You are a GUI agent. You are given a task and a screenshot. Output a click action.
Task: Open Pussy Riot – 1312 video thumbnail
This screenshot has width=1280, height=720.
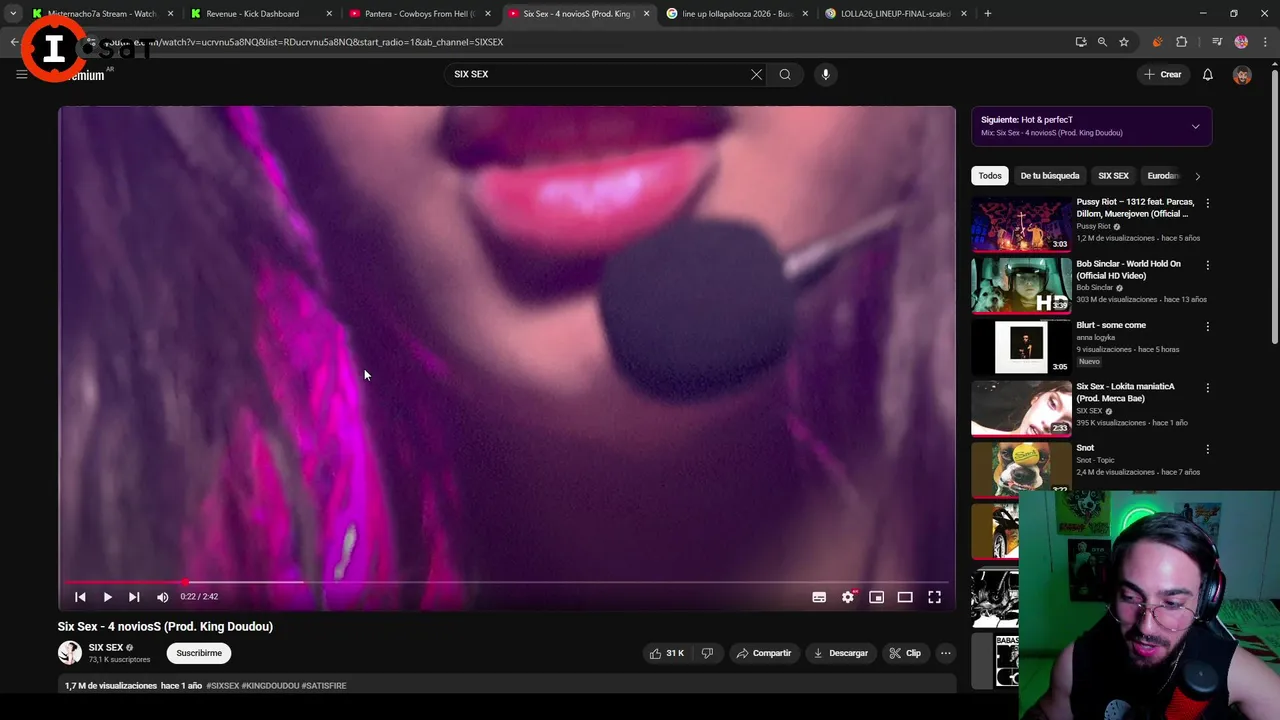1021,224
